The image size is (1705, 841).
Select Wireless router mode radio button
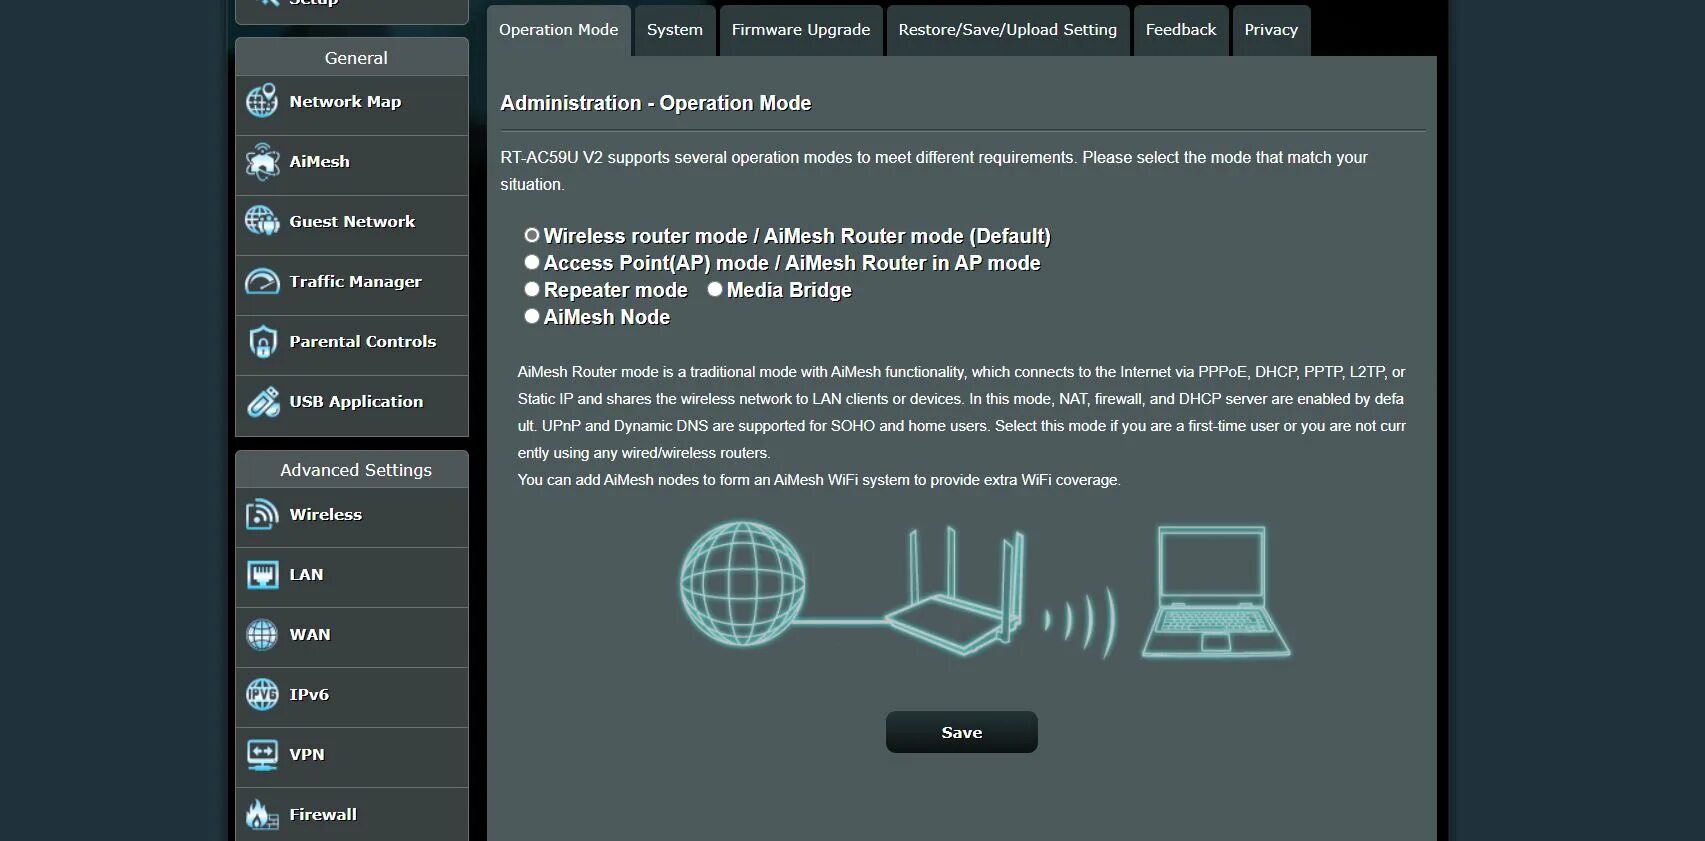pyautogui.click(x=532, y=235)
